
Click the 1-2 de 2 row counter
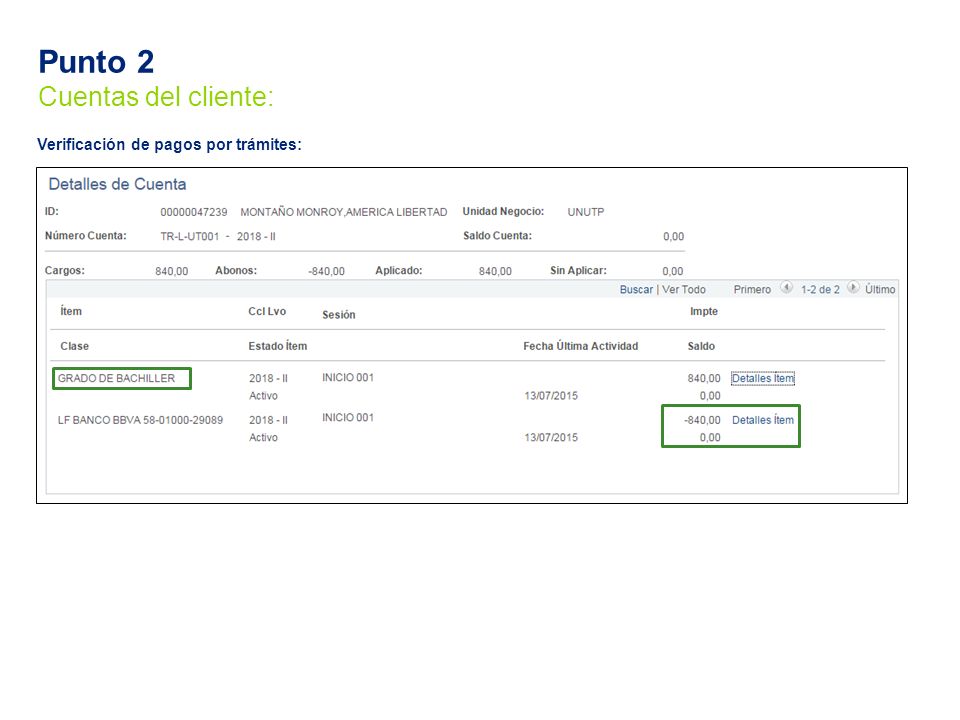click(x=820, y=290)
